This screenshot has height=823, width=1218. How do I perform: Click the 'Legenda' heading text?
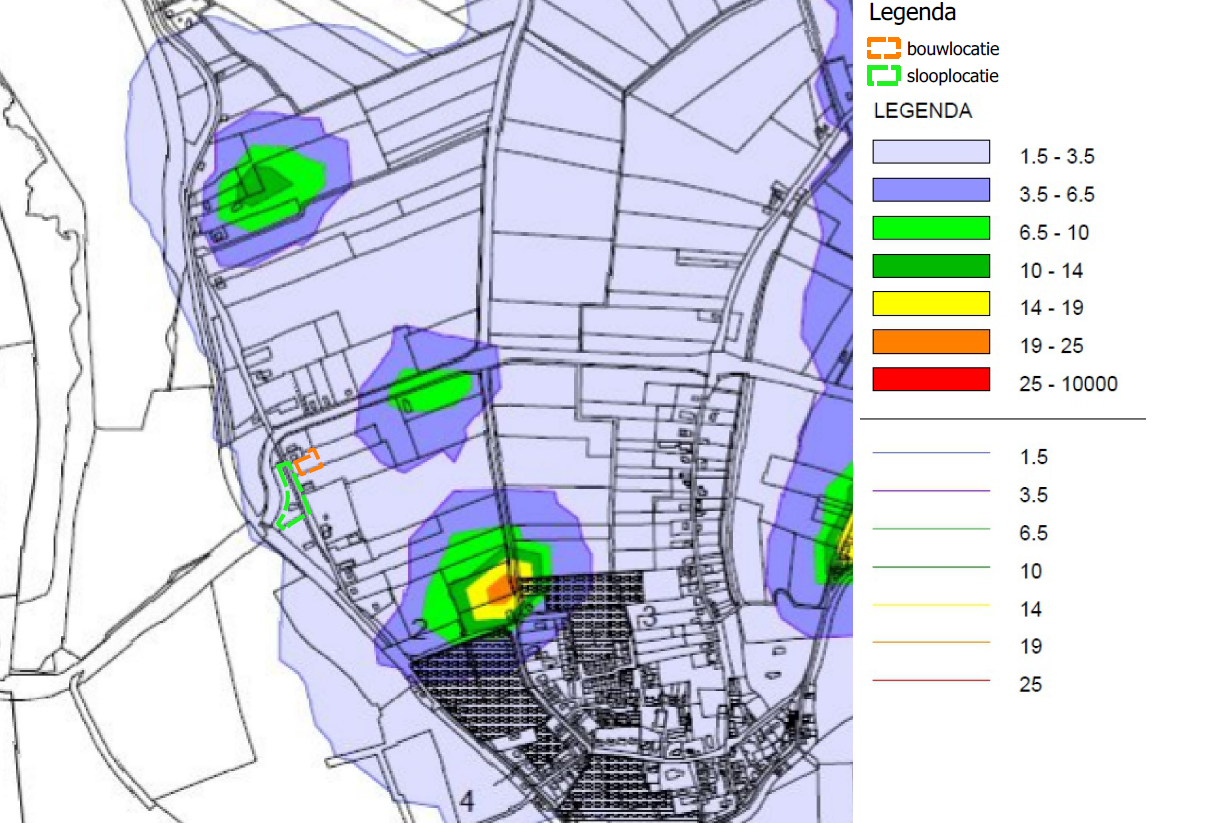tap(912, 14)
